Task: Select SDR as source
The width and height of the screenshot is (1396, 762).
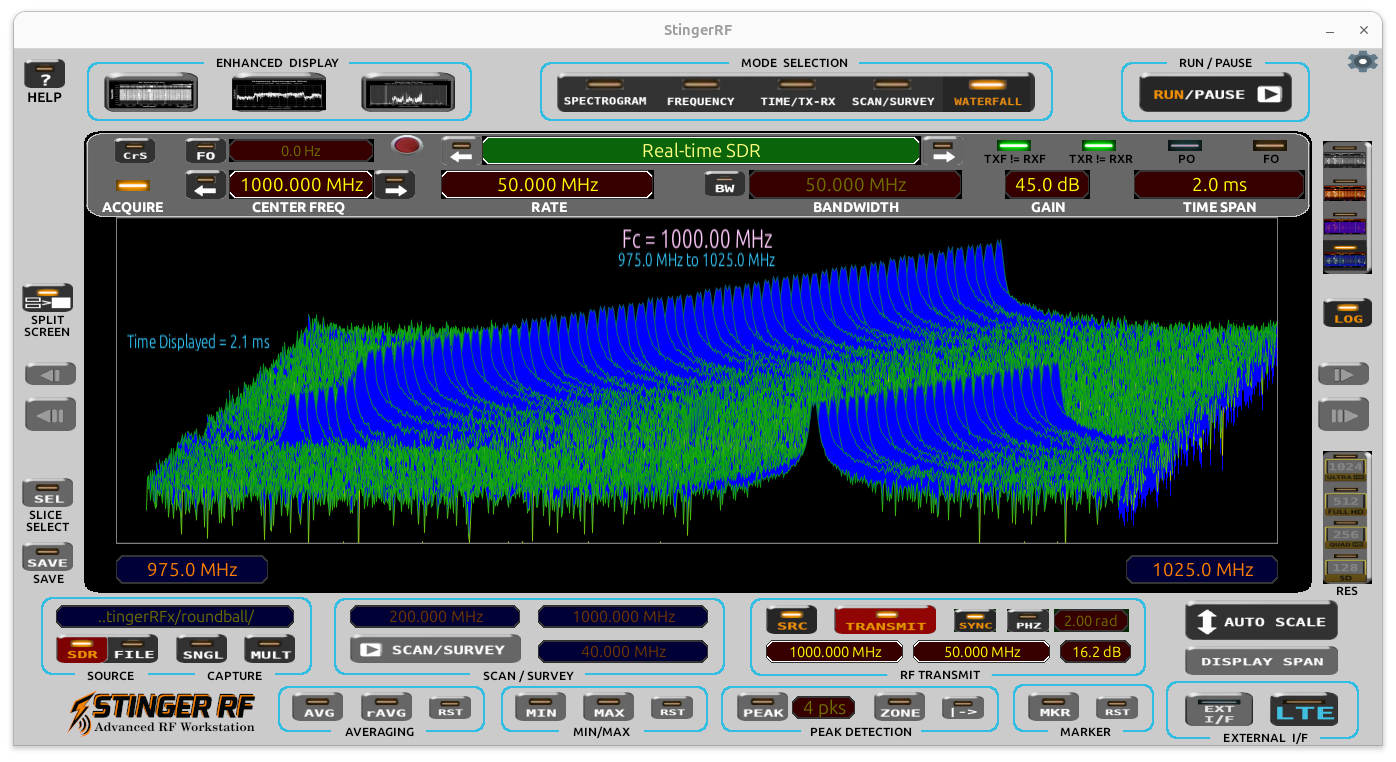Action: pyautogui.click(x=82, y=649)
